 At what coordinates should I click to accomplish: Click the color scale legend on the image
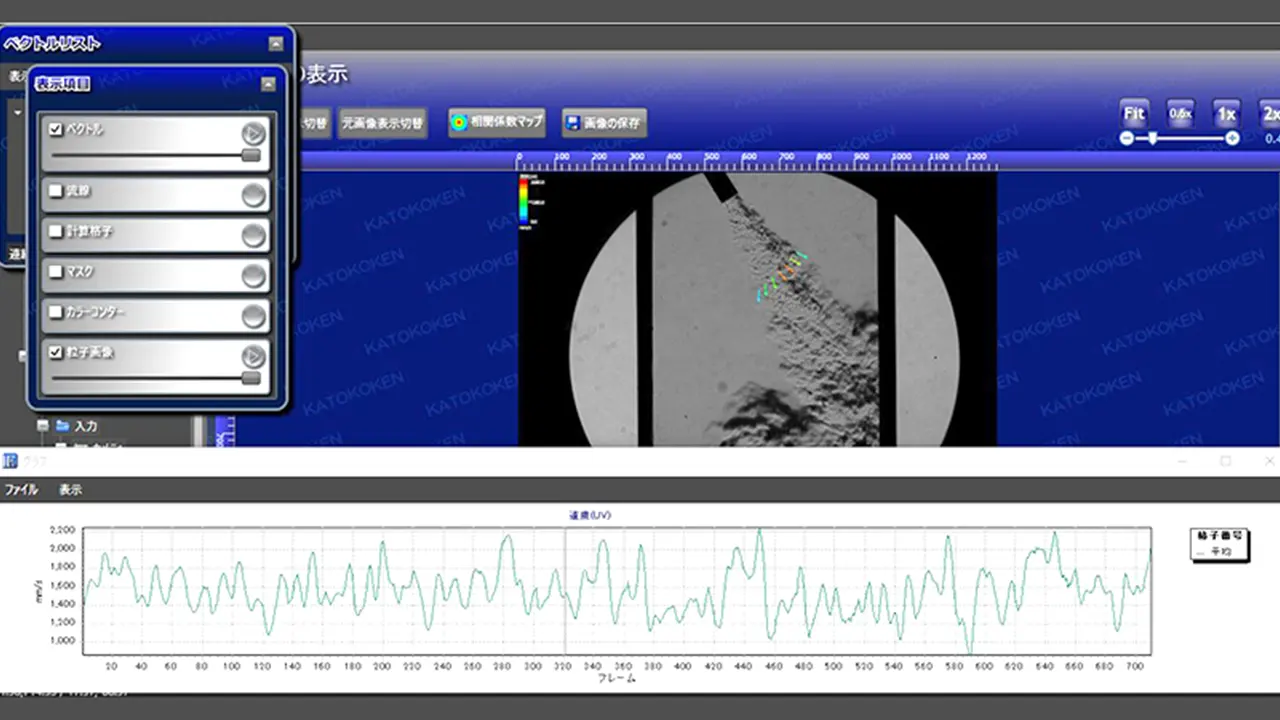click(x=530, y=200)
